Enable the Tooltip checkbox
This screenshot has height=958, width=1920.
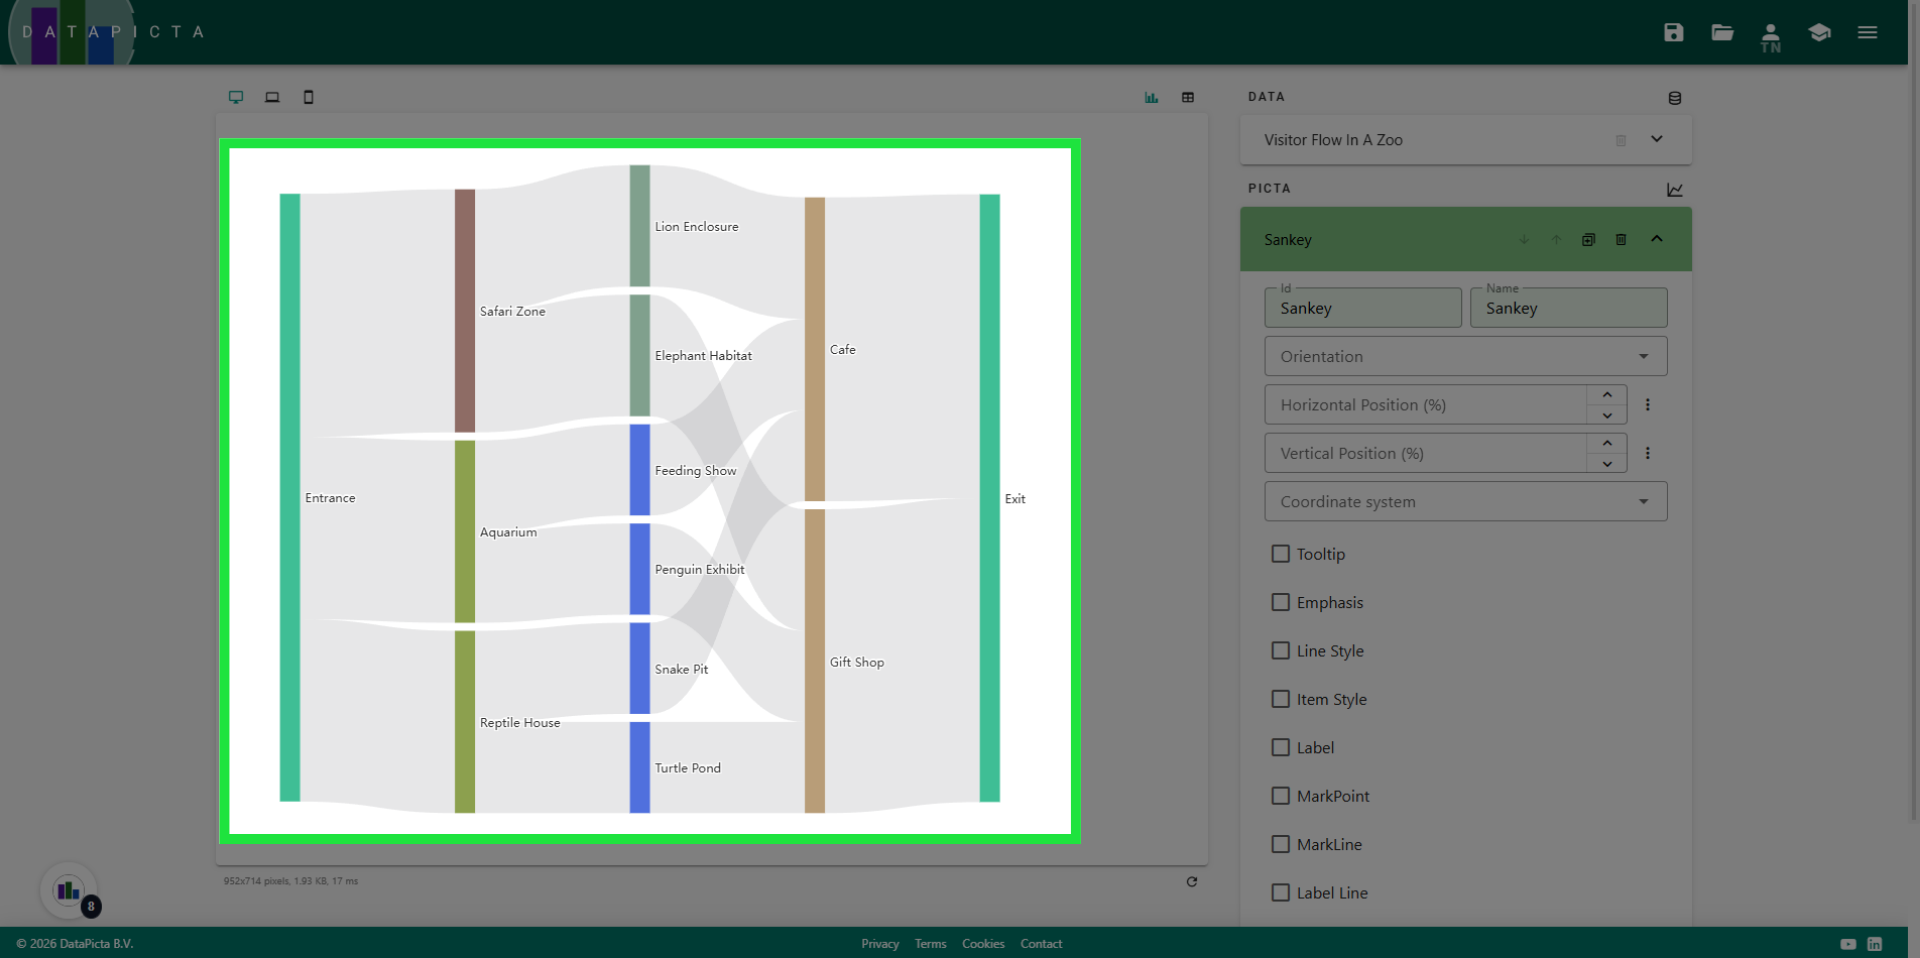pyautogui.click(x=1280, y=554)
